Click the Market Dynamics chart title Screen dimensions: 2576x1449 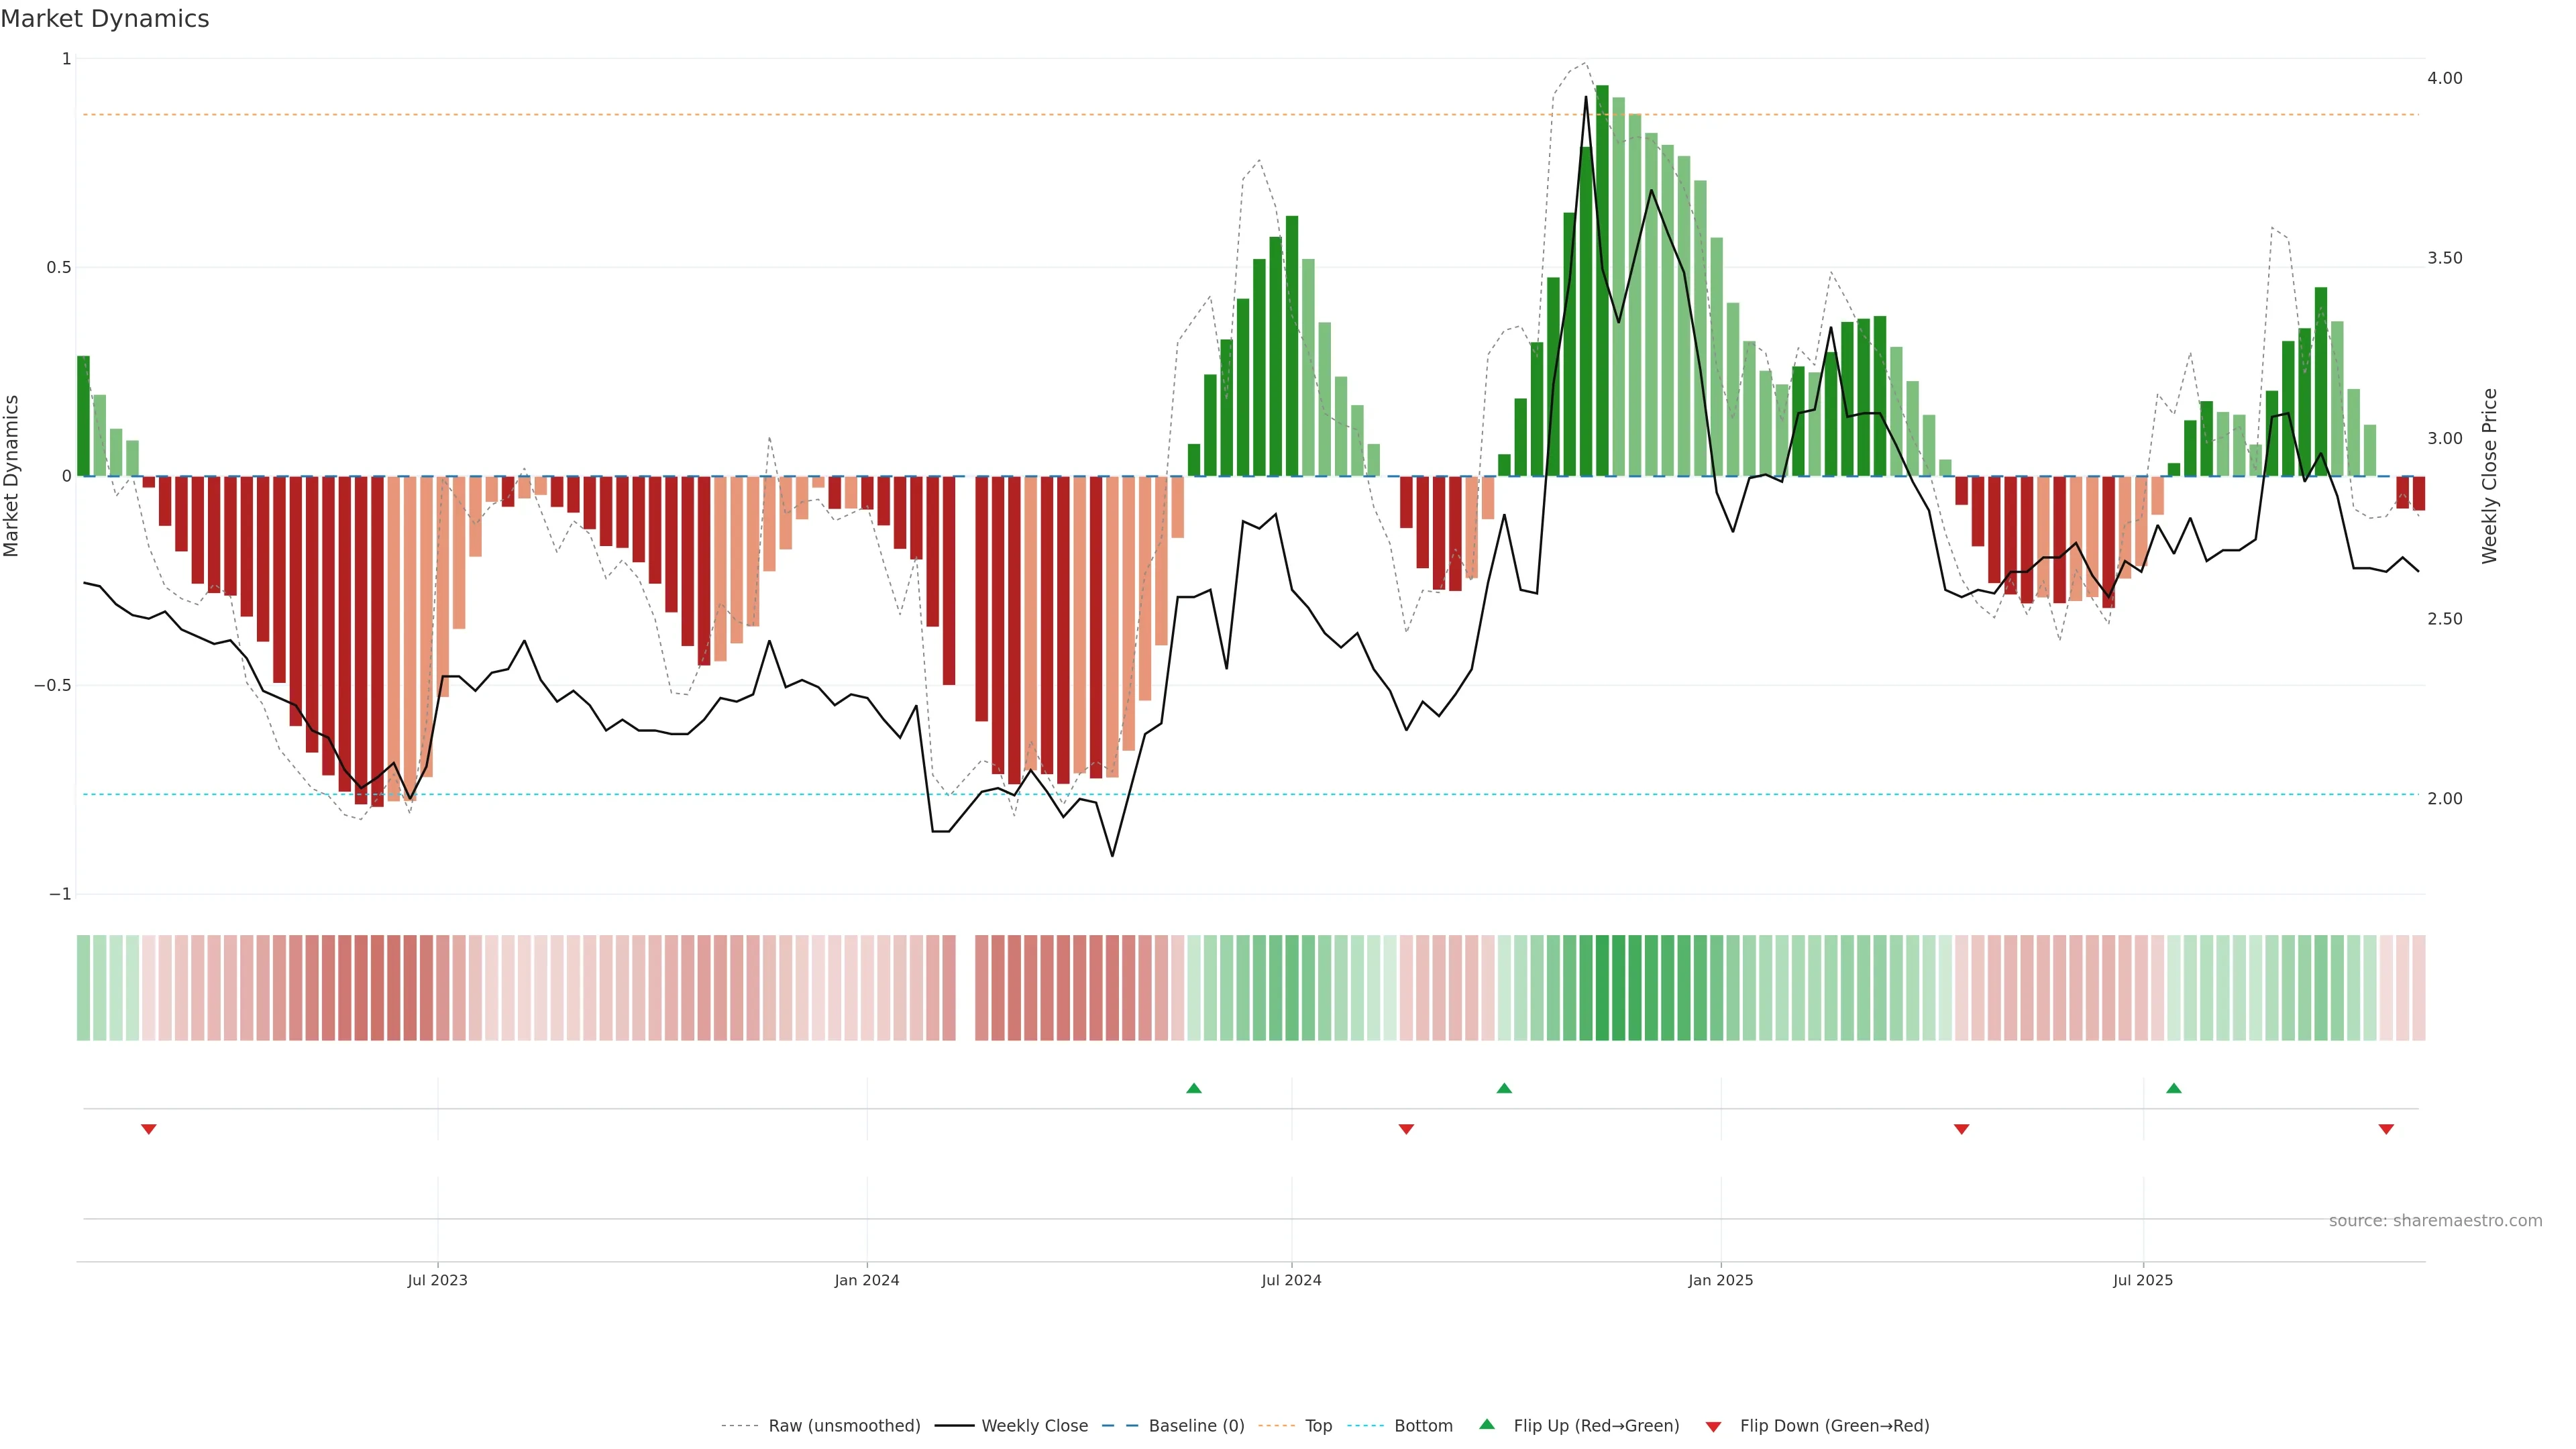105,19
